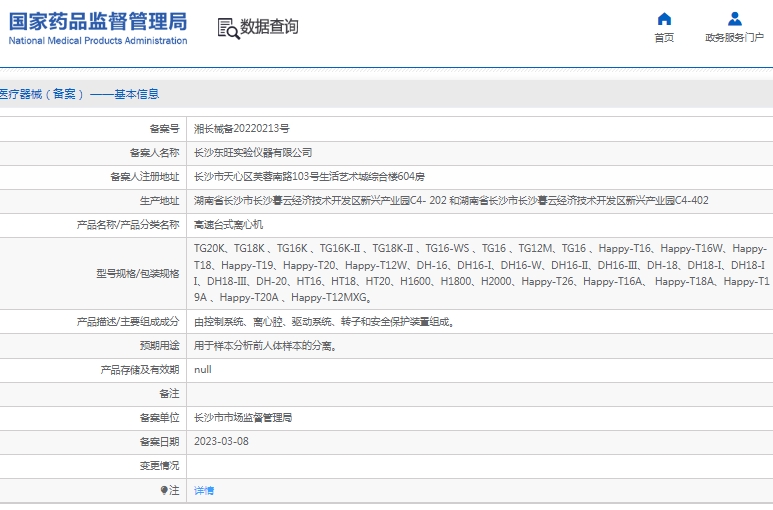The image size is (773, 510).
Task: Click the home icon labeled 首页
Action: coord(664,19)
